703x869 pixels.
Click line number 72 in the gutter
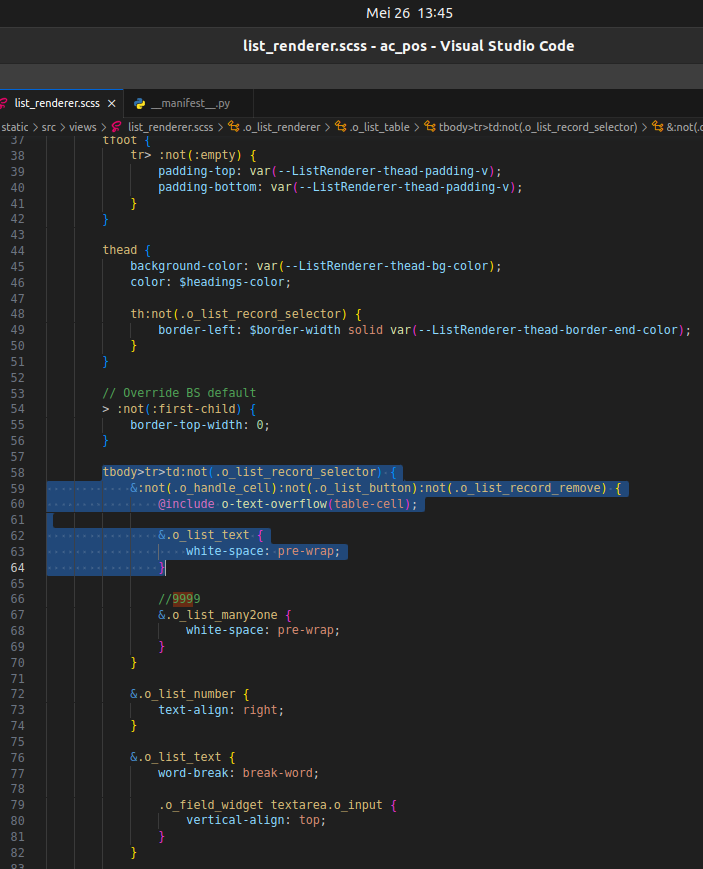(x=17, y=693)
